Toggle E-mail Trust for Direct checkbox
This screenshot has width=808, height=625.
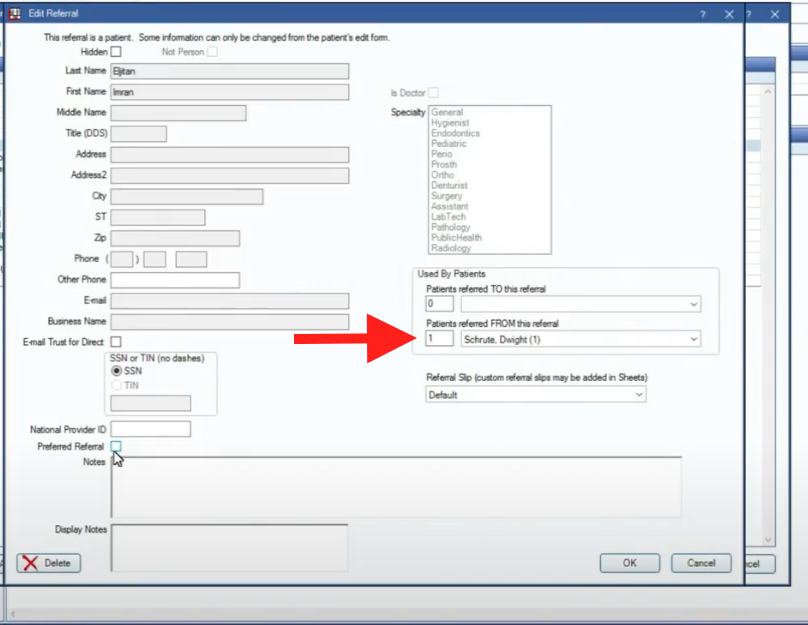point(117,342)
